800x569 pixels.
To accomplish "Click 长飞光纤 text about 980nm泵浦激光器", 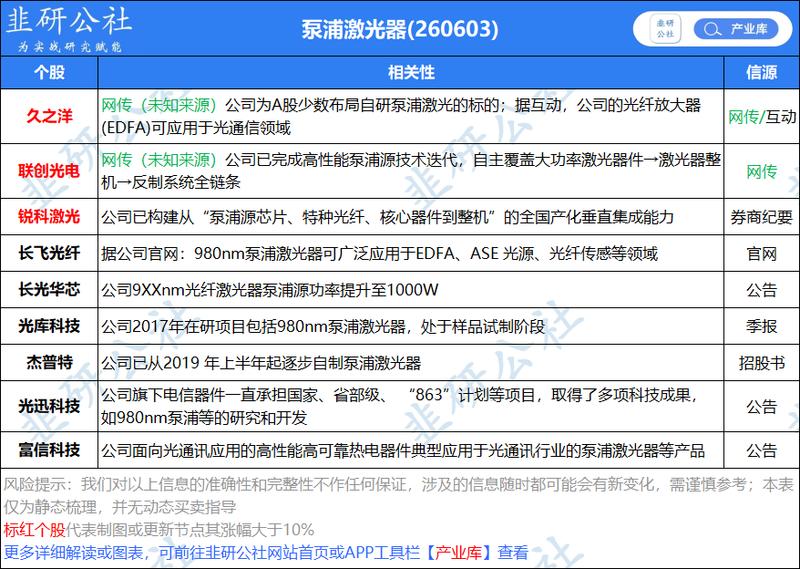I will pos(379,253).
